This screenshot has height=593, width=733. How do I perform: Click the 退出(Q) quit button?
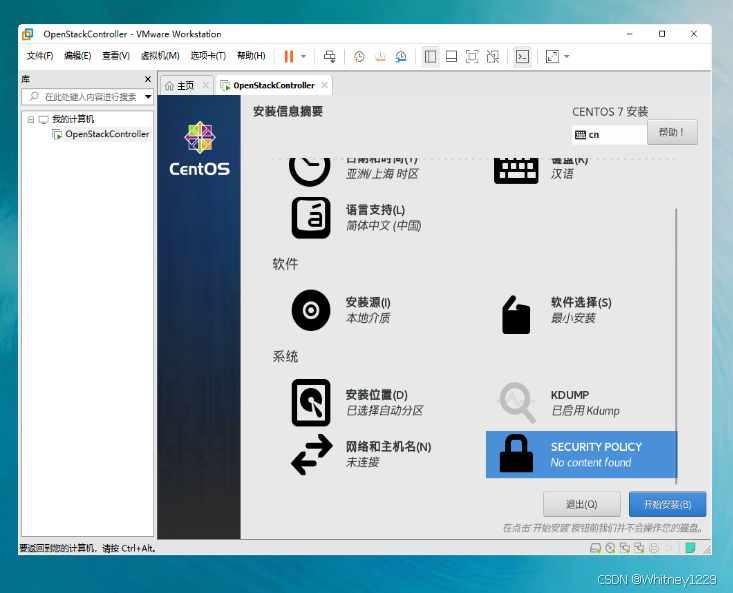[582, 504]
